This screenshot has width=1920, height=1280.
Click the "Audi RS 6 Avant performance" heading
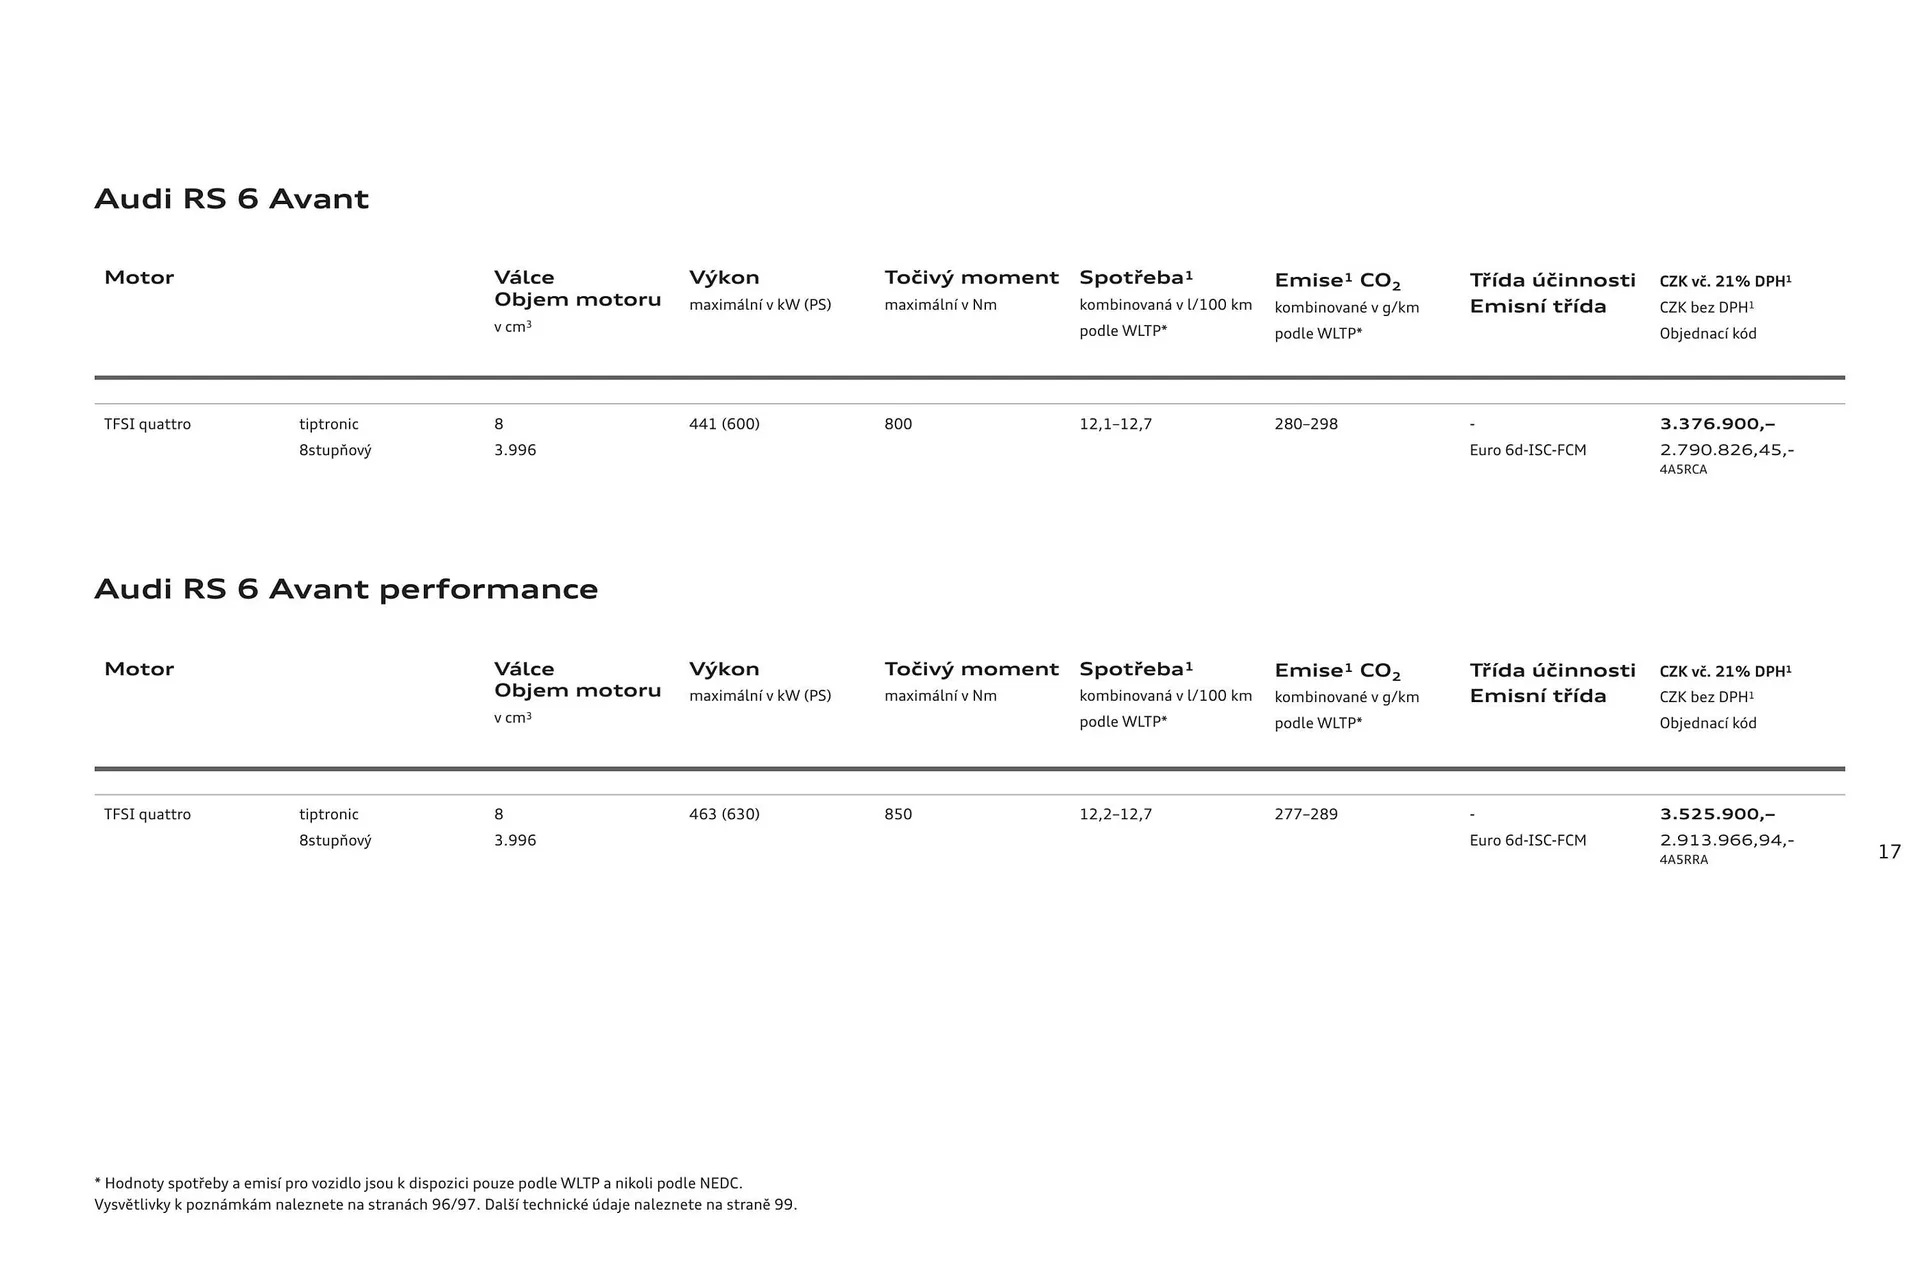346,589
